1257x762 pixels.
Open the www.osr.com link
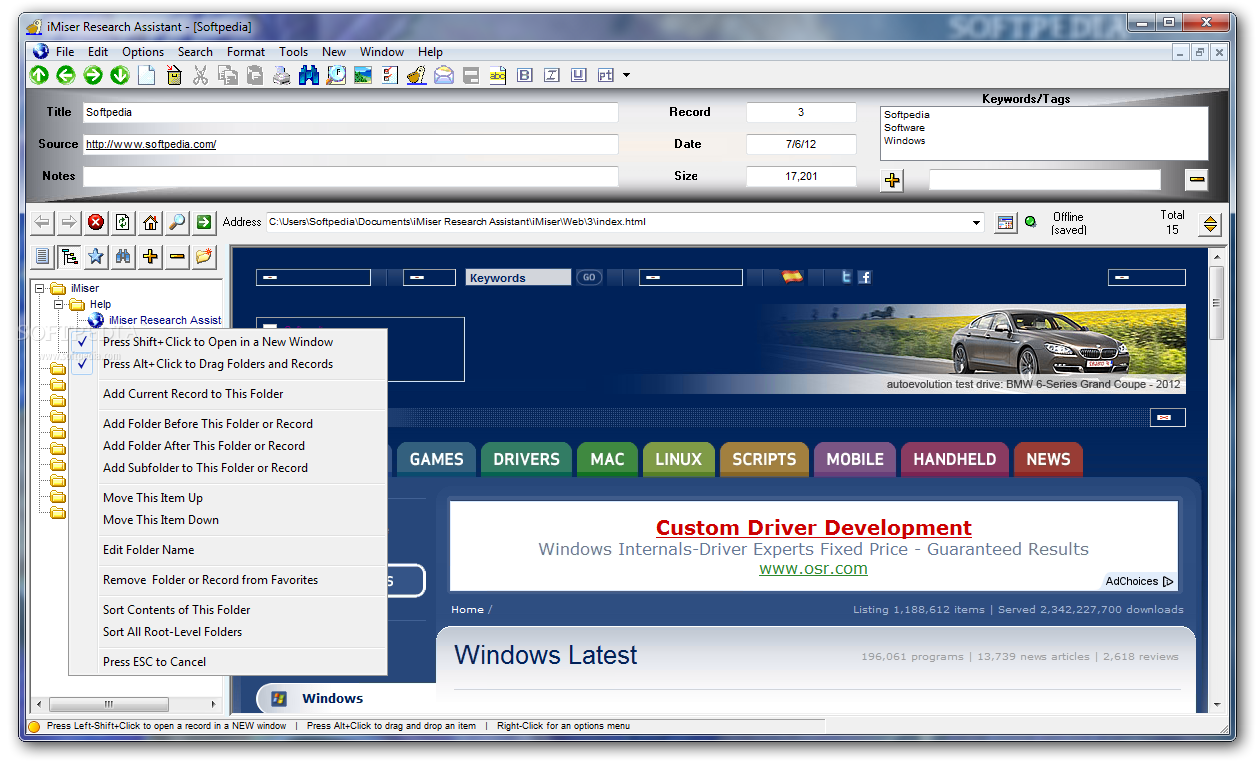[x=813, y=568]
